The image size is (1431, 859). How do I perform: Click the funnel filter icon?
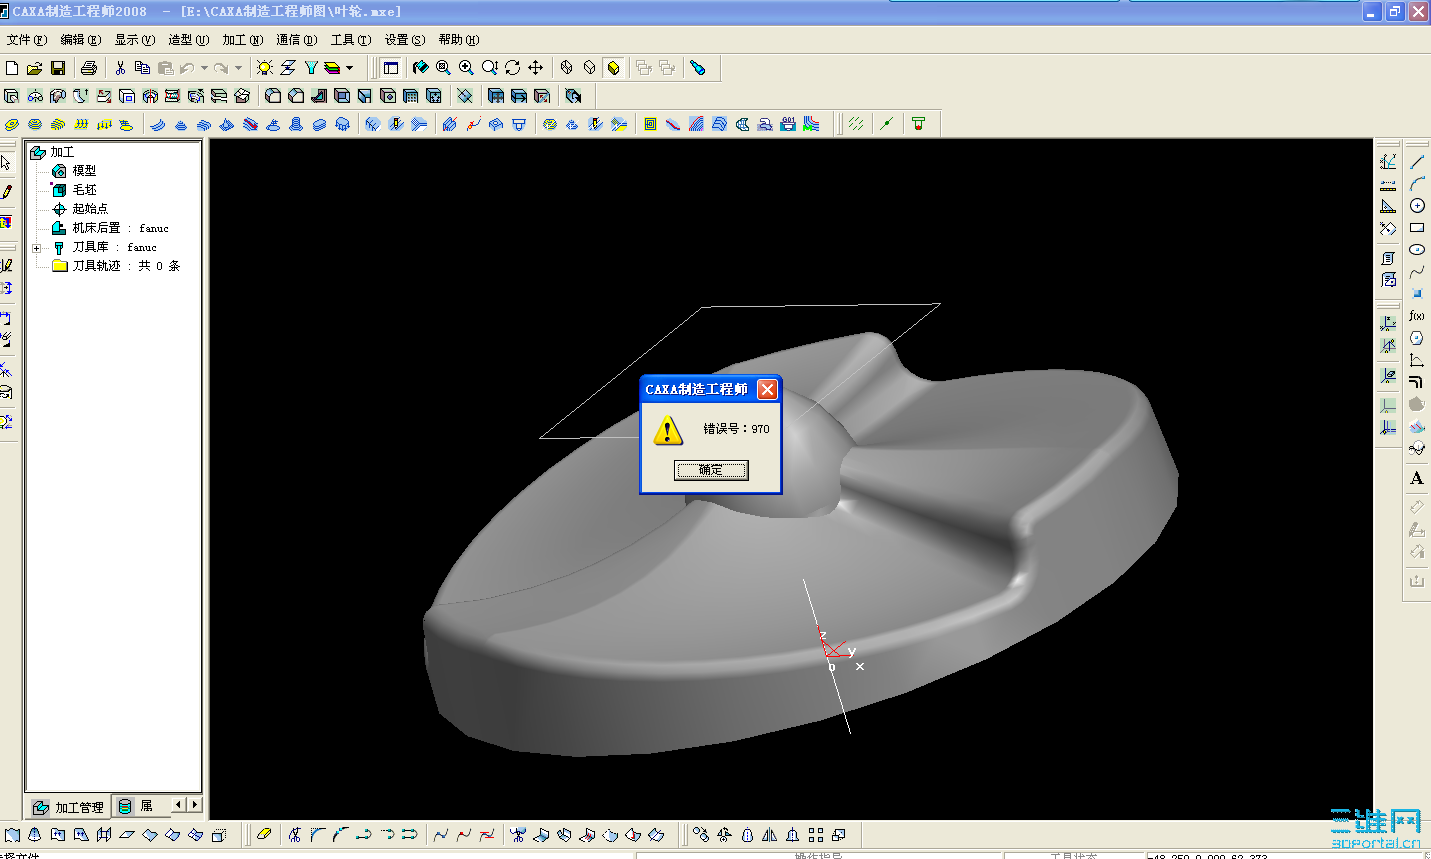point(311,68)
